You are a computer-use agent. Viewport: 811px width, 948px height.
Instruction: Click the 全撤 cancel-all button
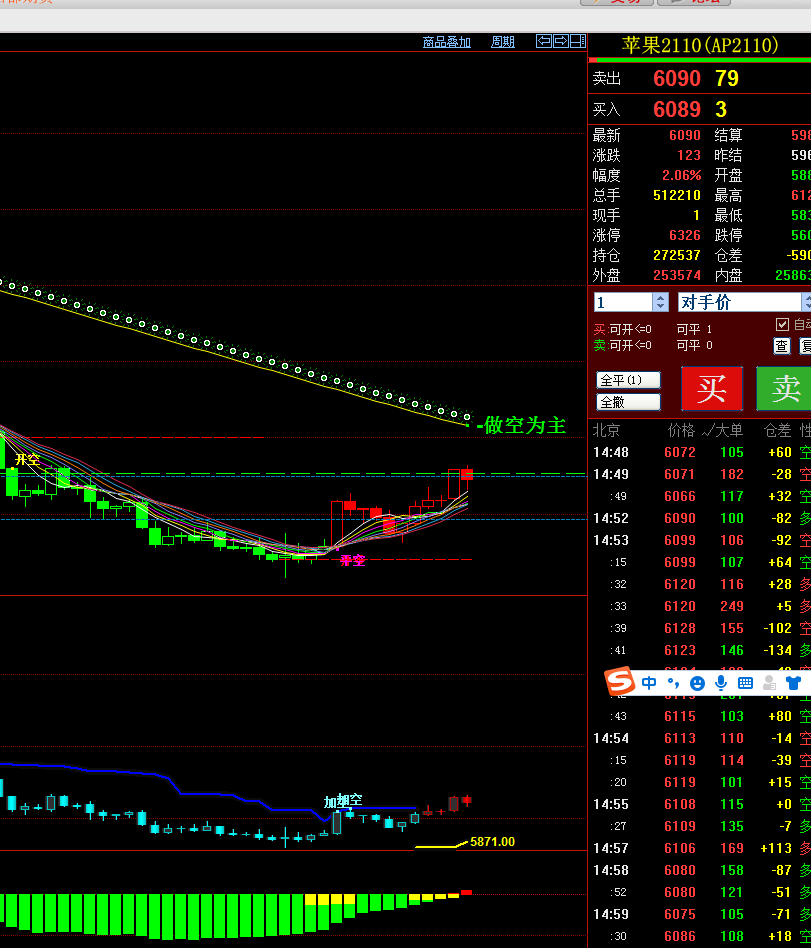[628, 402]
